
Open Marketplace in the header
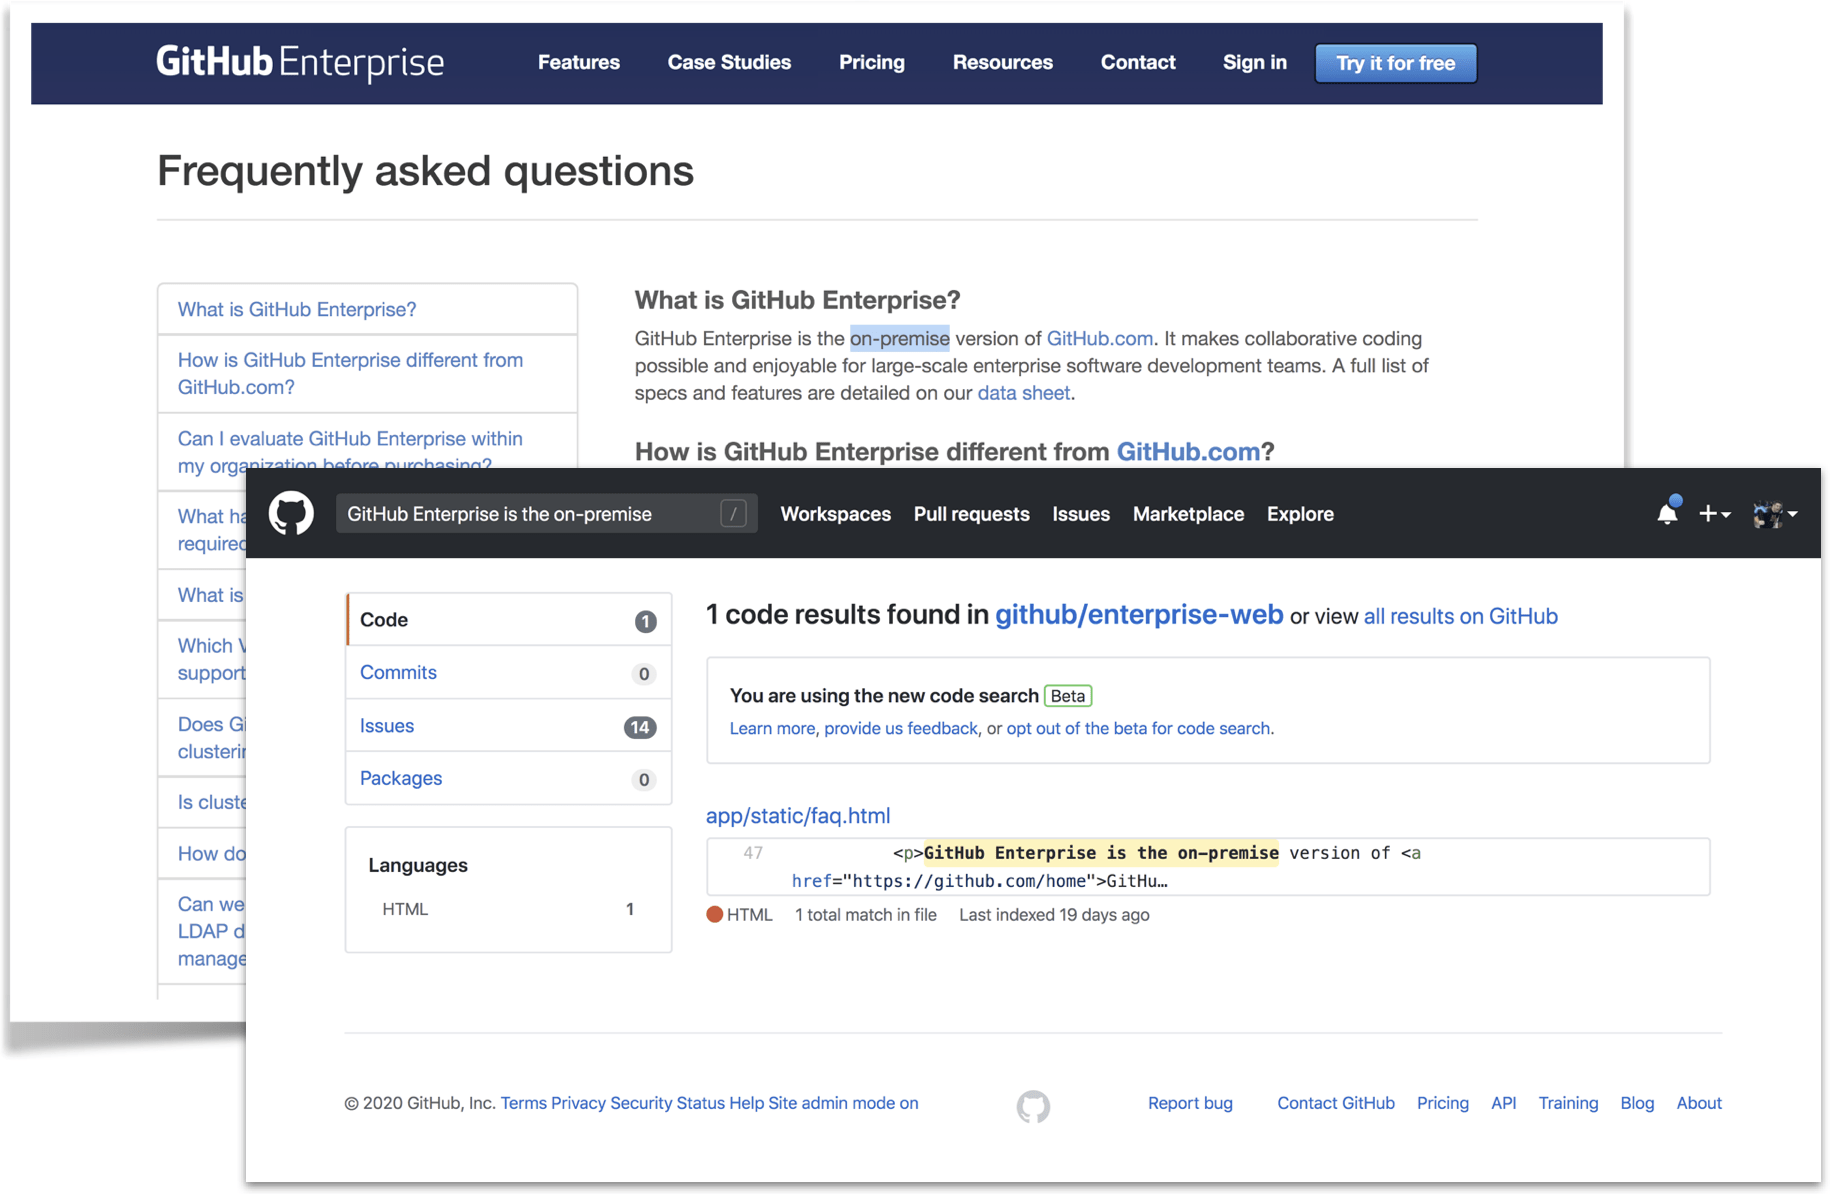coord(1188,514)
